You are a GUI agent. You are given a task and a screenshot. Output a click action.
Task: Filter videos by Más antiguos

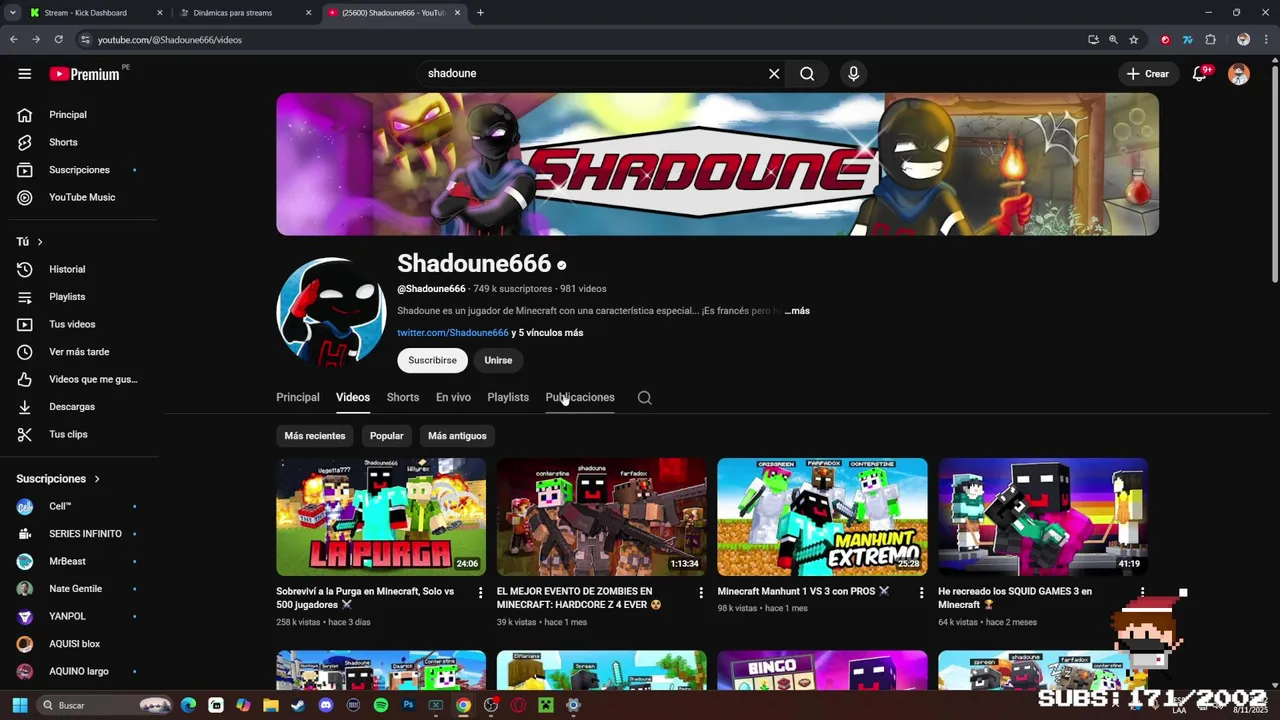[x=457, y=436]
